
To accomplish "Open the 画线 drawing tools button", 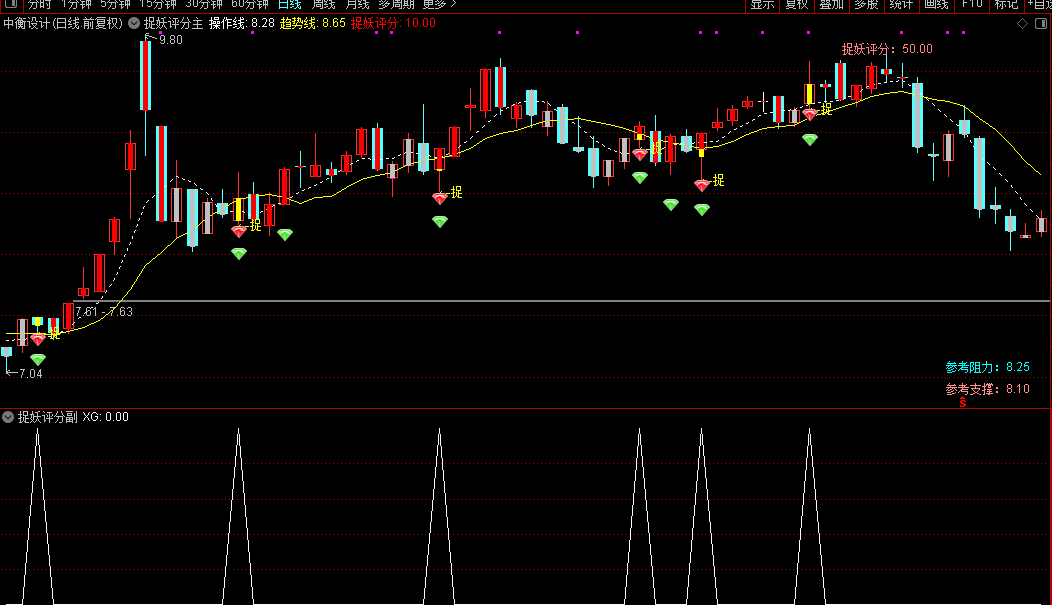I will tap(937, 5).
